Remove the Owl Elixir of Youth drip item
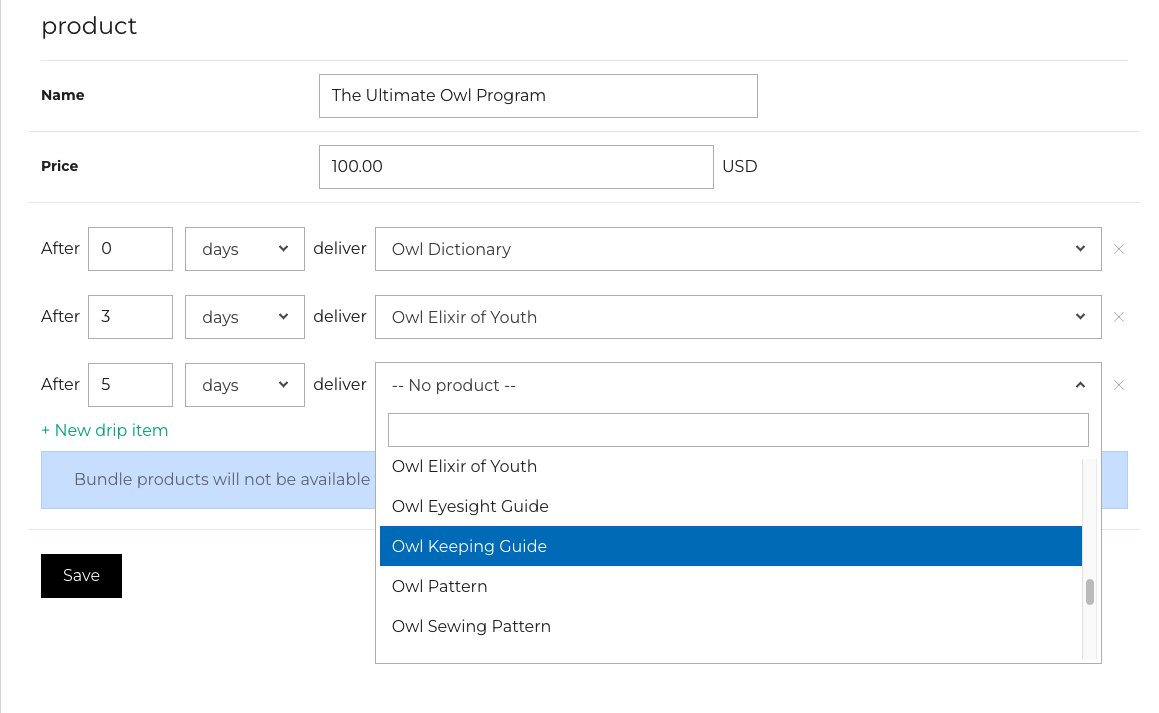Screen dimensions: 1159x713 click(1119, 317)
